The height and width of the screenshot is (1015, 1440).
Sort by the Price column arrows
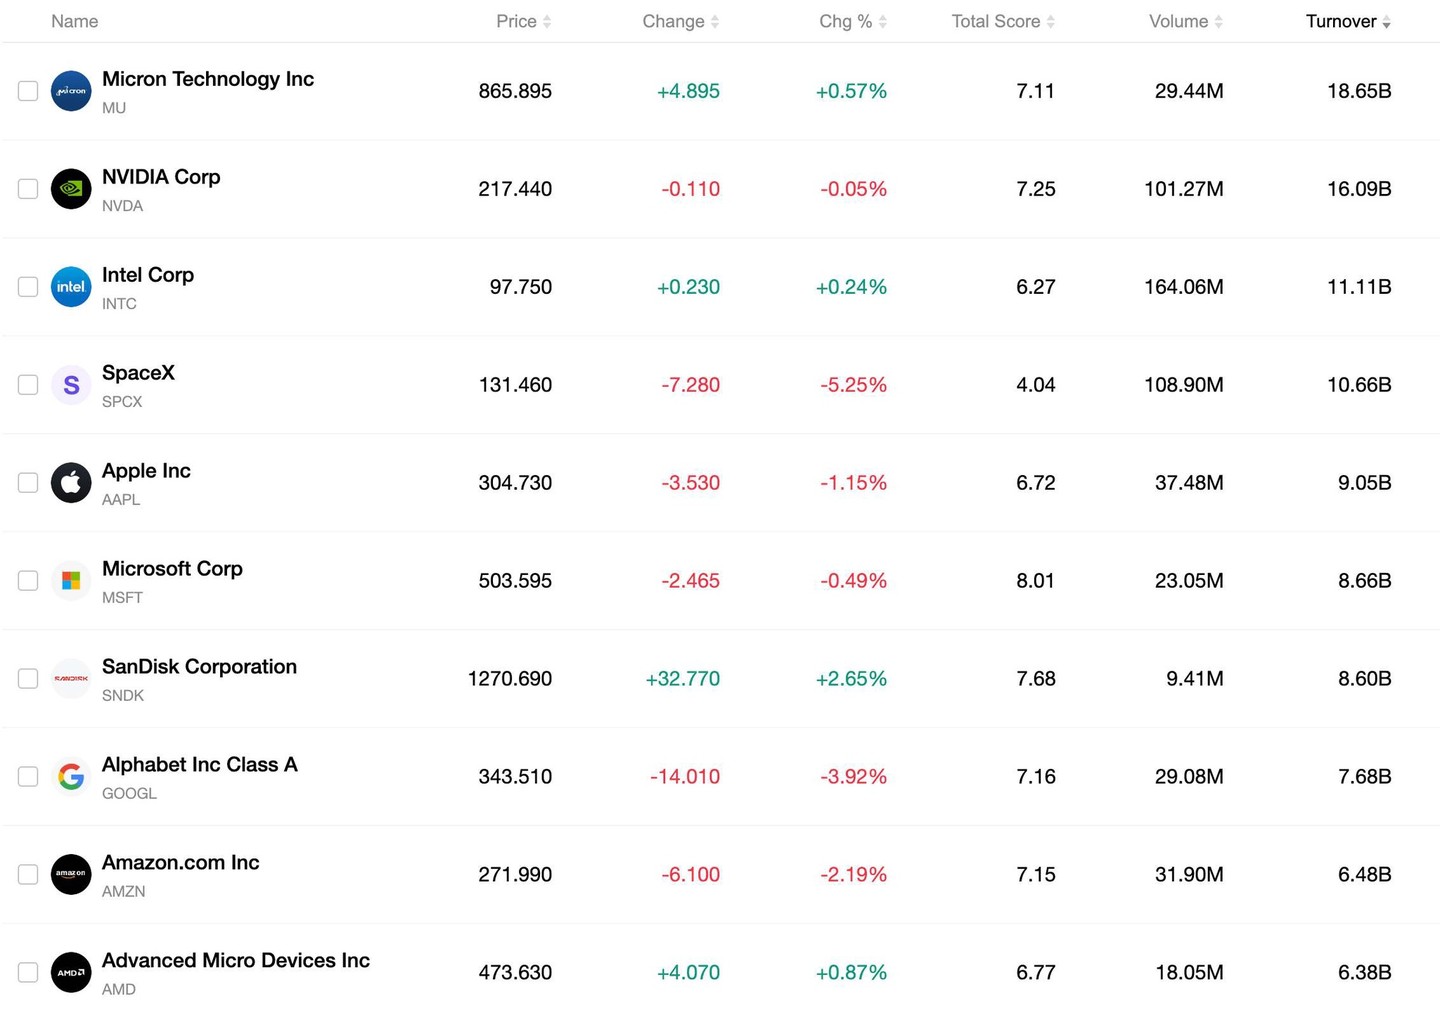pyautogui.click(x=547, y=22)
